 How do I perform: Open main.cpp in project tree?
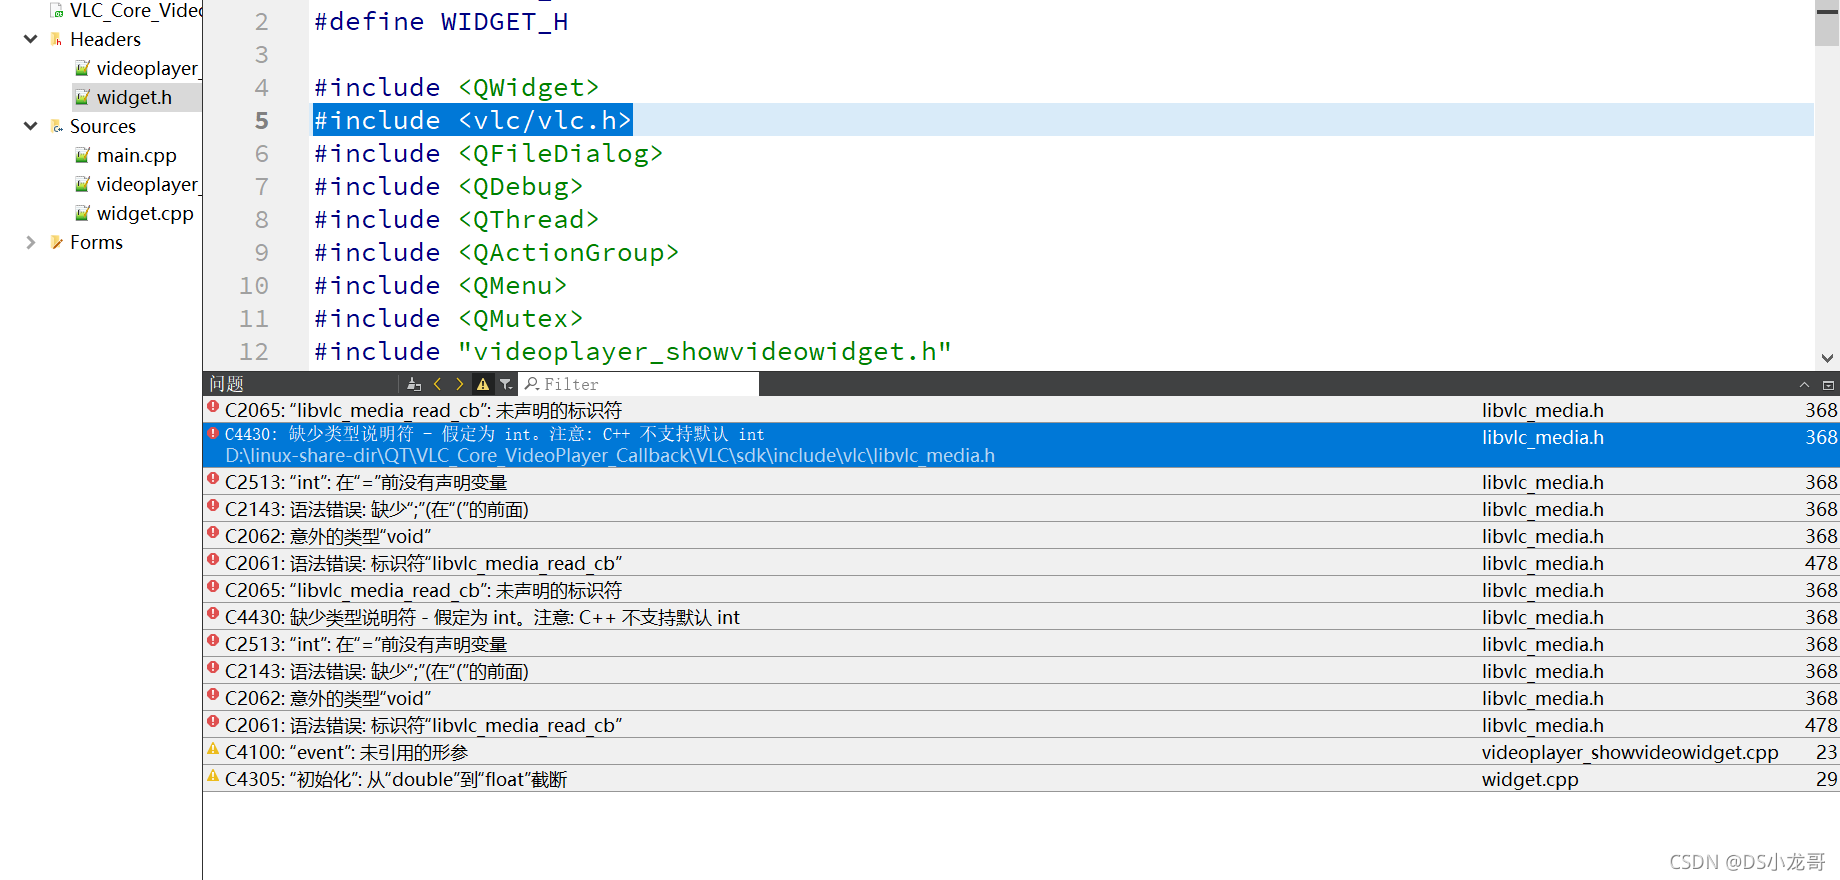tap(136, 155)
